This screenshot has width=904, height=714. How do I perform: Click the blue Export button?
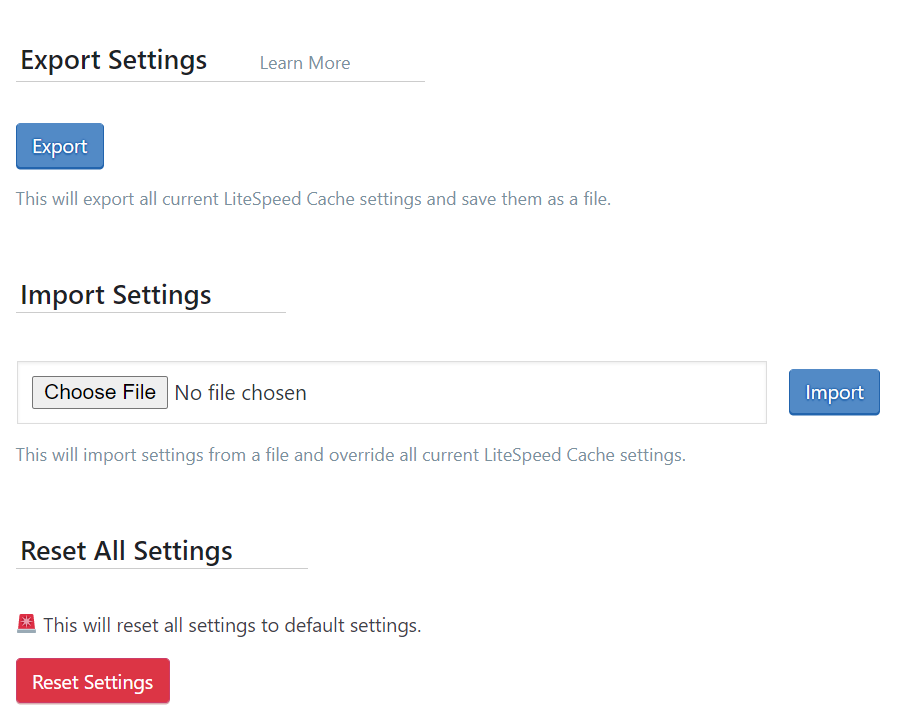pos(60,146)
